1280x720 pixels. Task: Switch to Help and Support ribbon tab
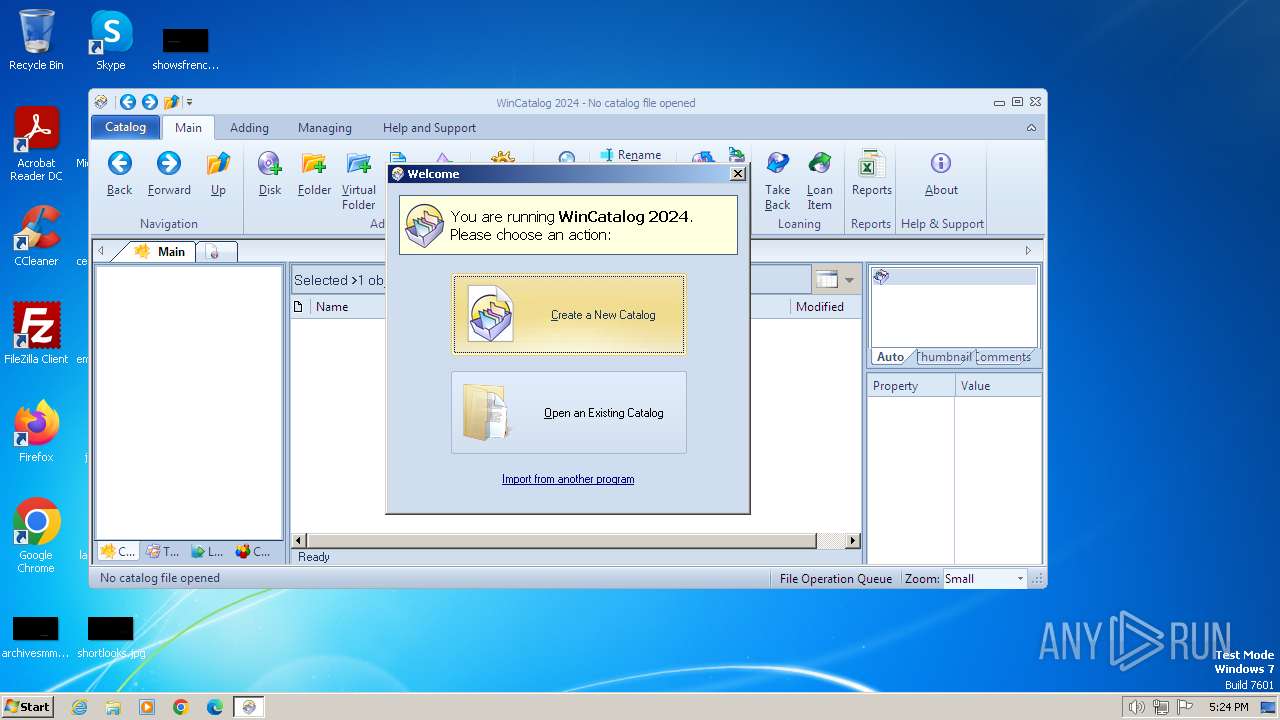[x=429, y=128]
